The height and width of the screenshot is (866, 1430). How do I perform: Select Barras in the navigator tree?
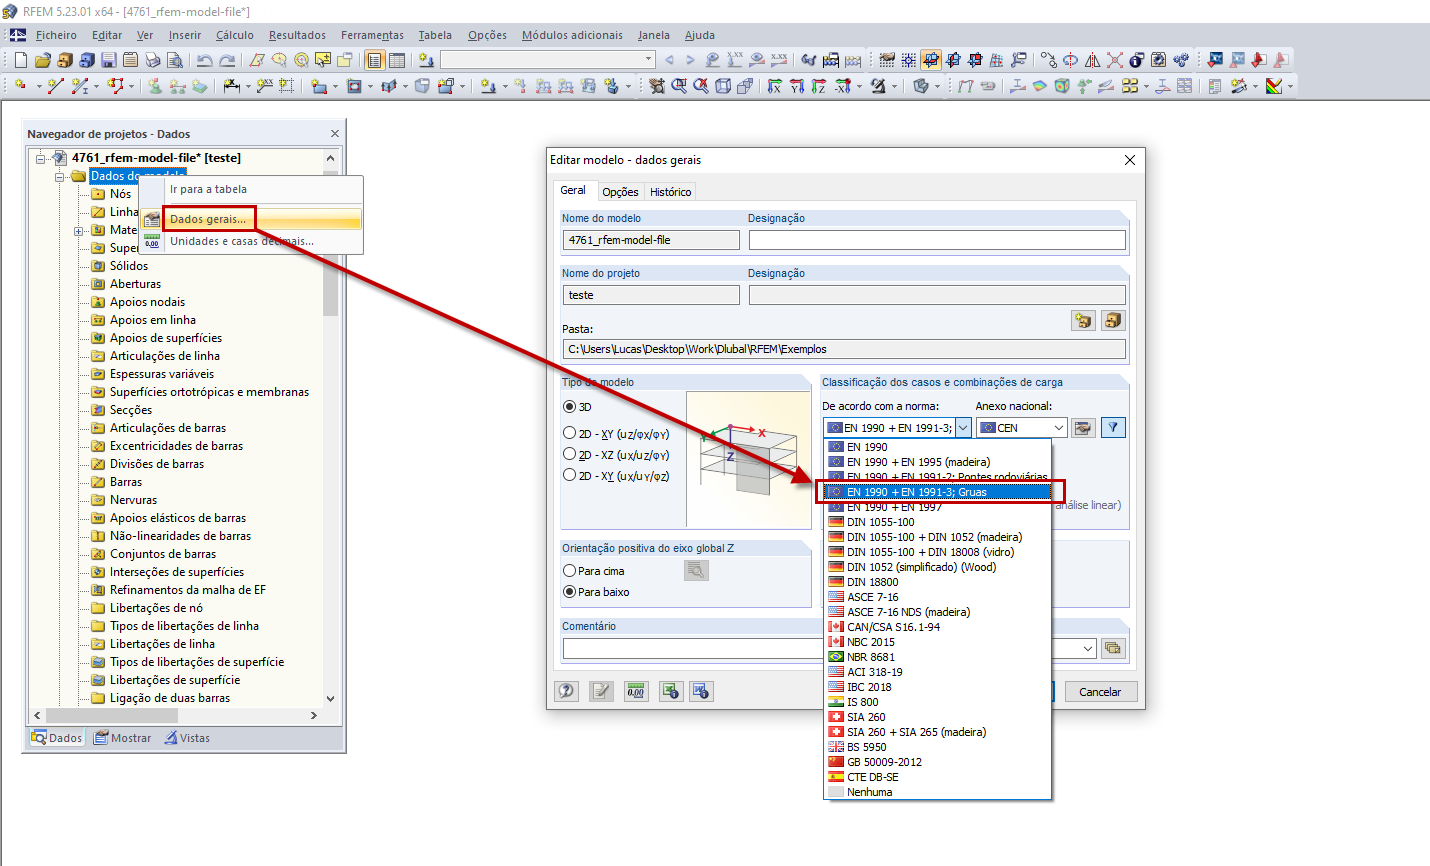tap(126, 482)
